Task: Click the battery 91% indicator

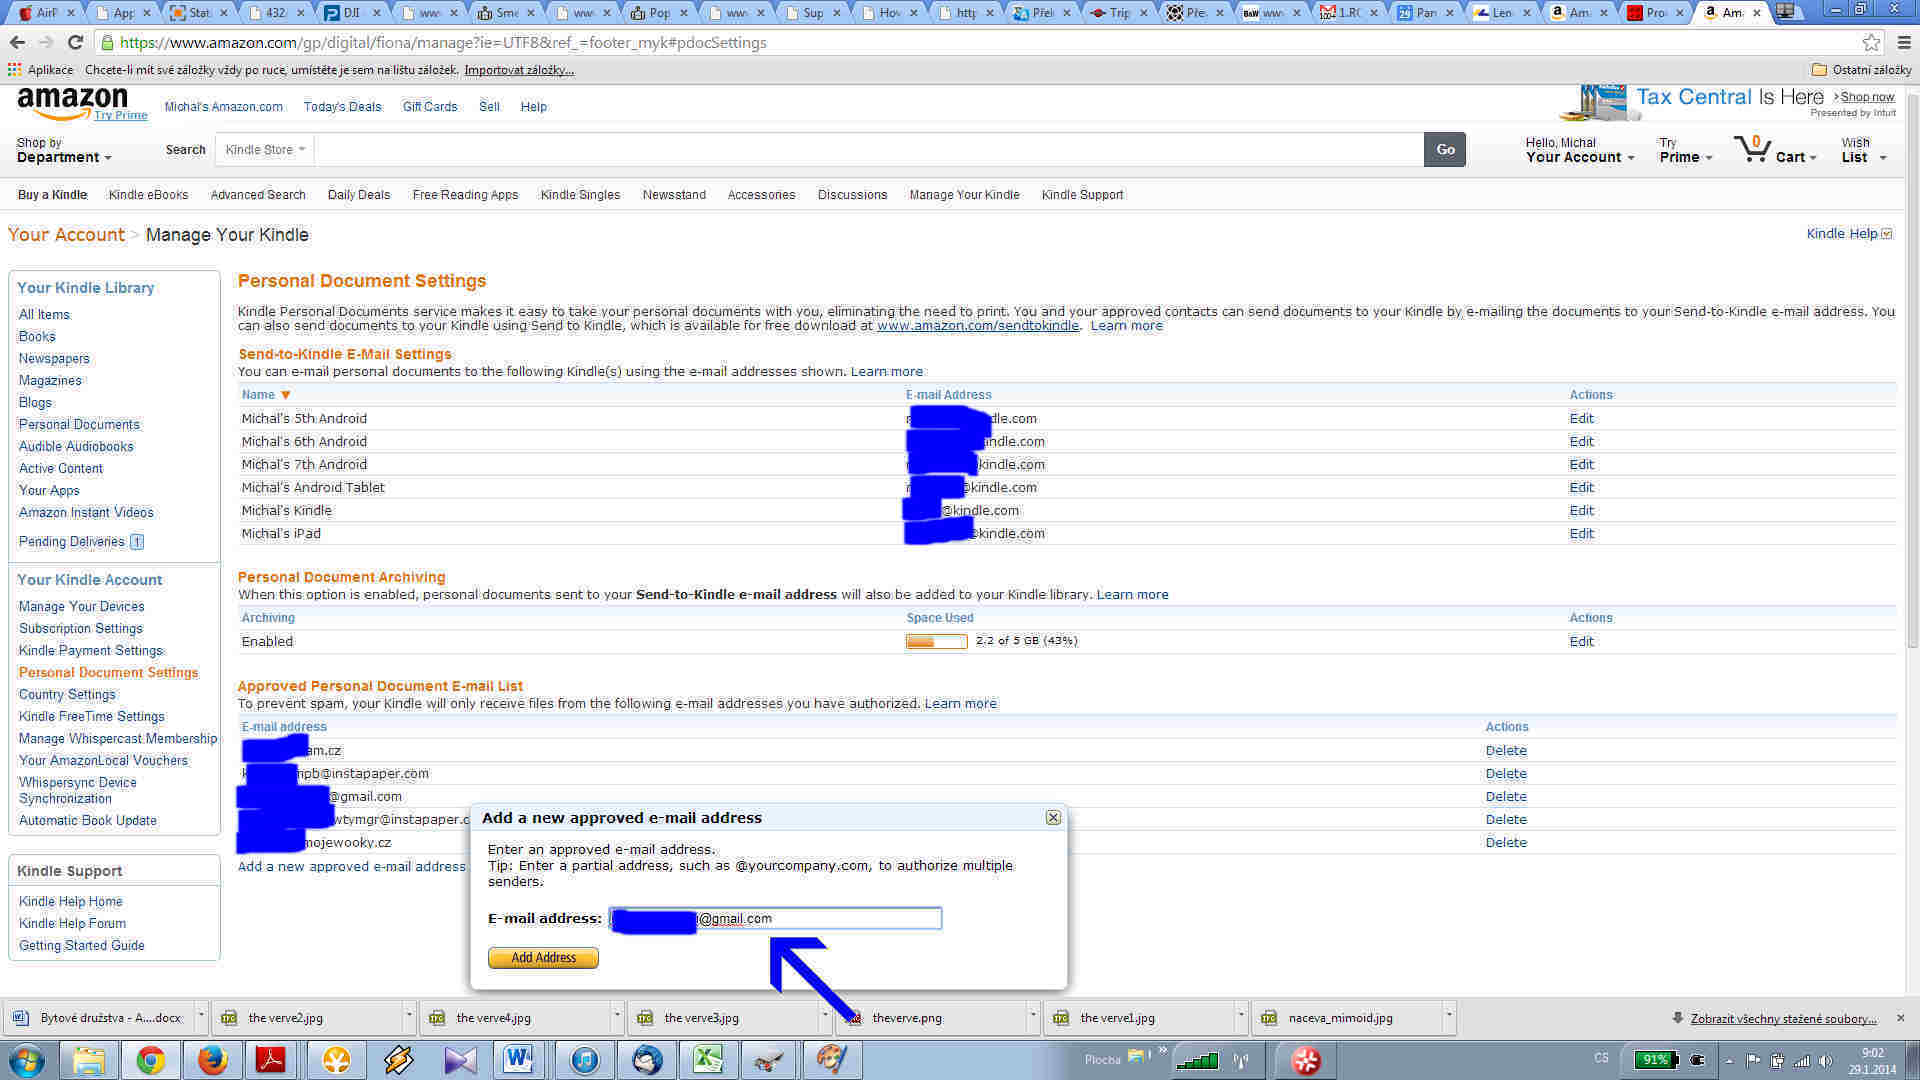Action: coord(1657,1059)
